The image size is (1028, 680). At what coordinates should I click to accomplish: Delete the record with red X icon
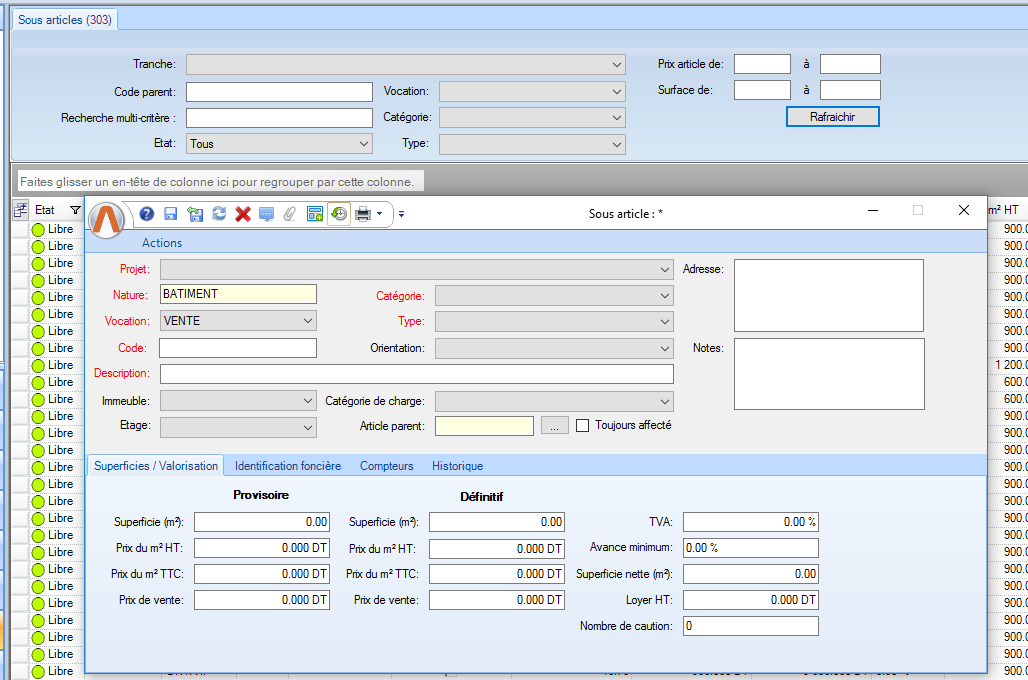tap(242, 214)
